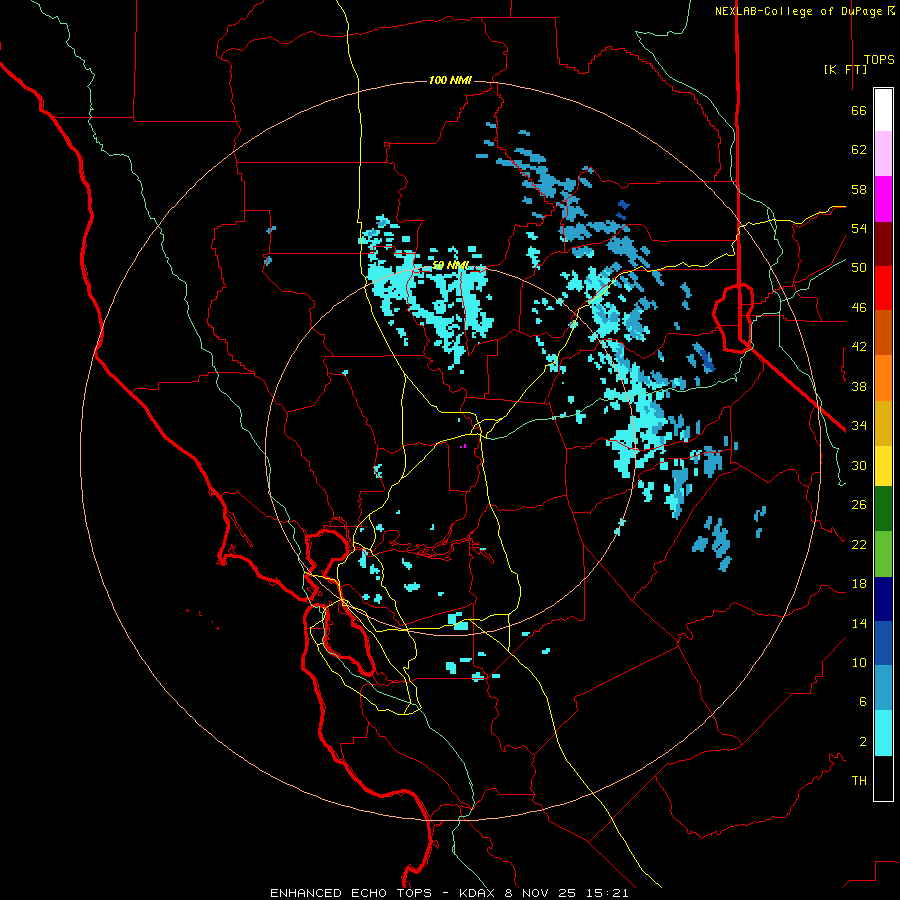Viewport: 900px width, 900px height.
Task: Click the legend value '50'
Action: [859, 267]
